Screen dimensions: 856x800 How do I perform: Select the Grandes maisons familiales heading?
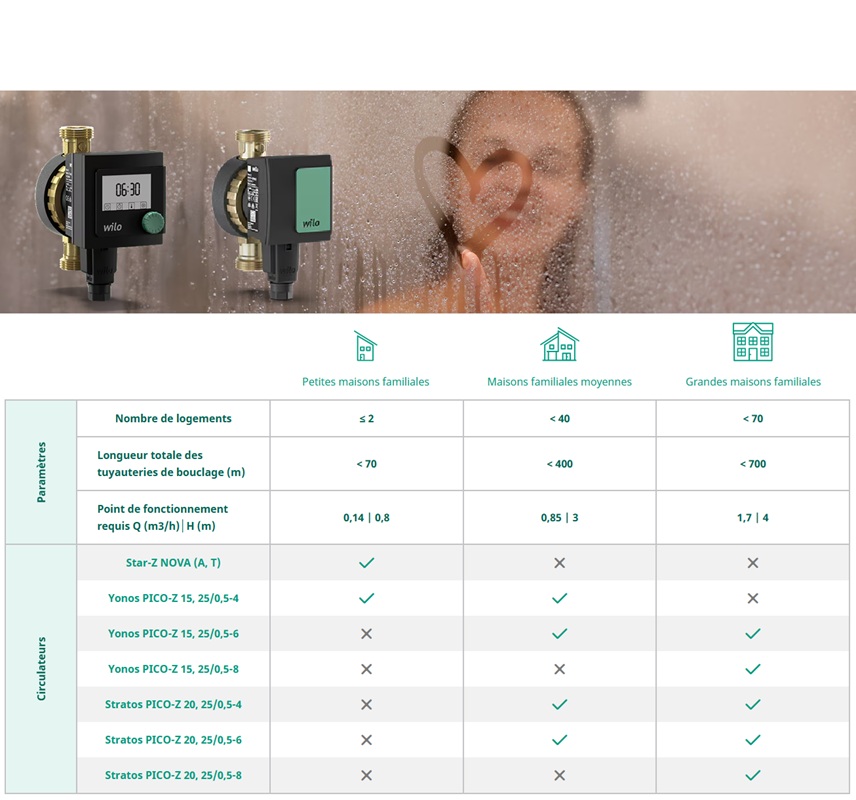753,382
